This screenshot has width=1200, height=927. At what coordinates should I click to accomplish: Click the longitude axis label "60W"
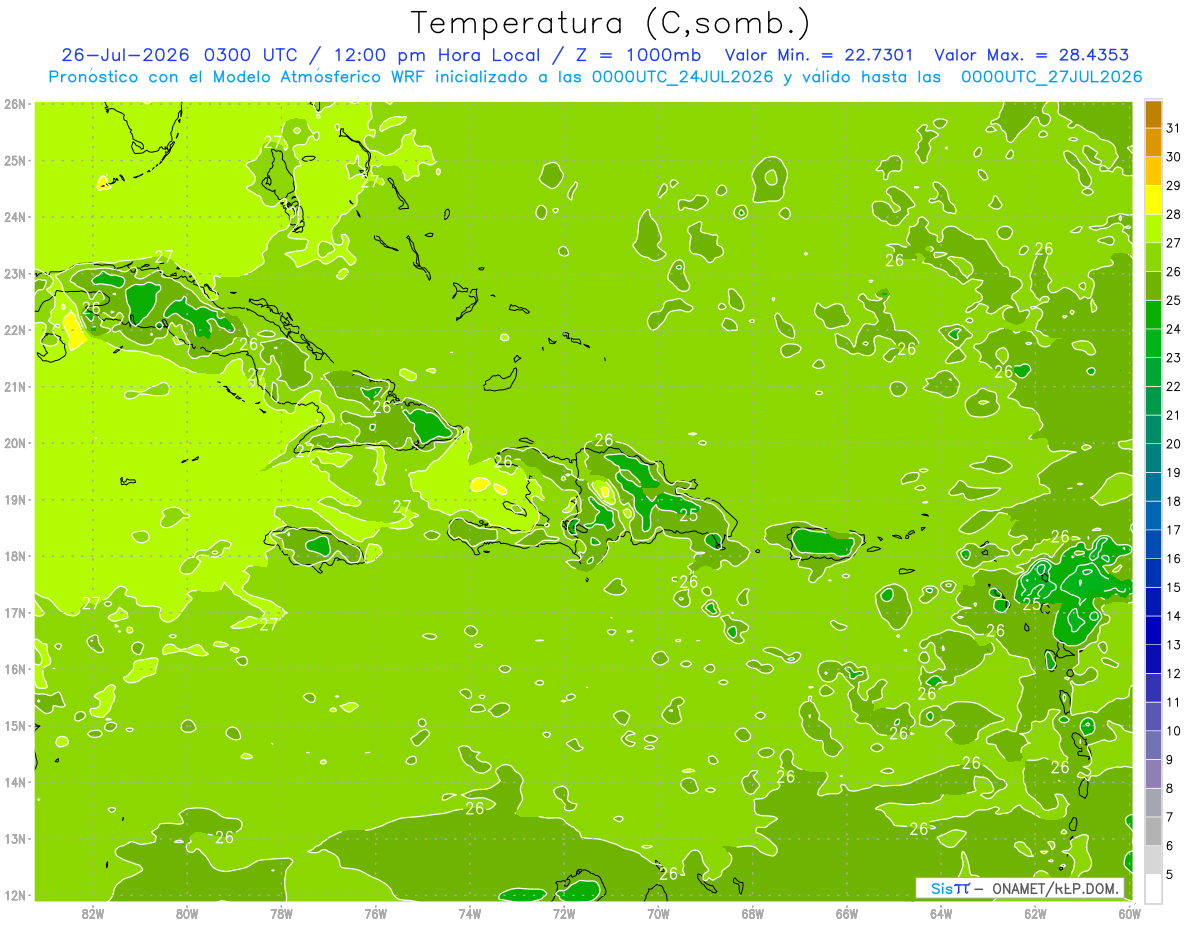coord(1129,913)
